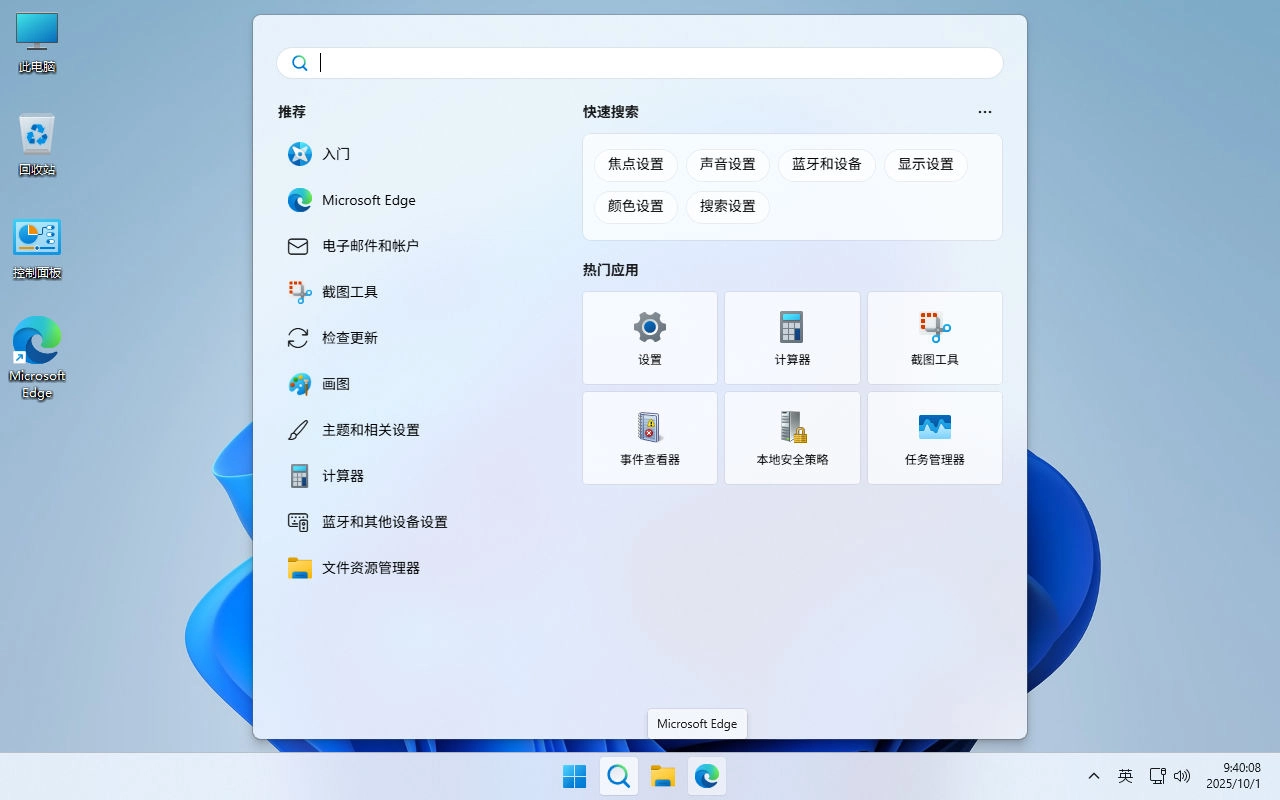Click the 声音设置 quick search chip
Image resolution: width=1280 pixels, height=800 pixels.
coord(727,164)
